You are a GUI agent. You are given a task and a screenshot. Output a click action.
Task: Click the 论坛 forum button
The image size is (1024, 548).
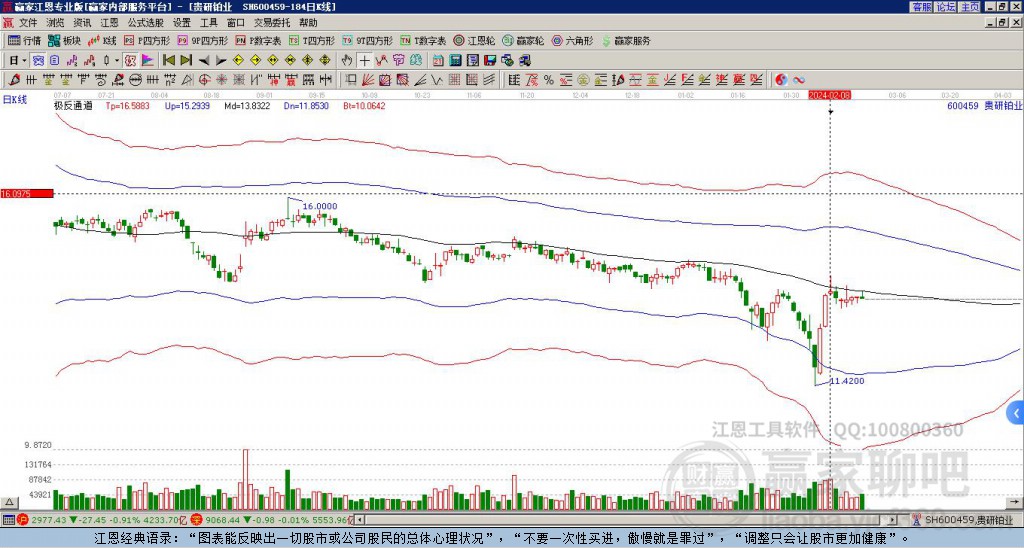(945, 7)
